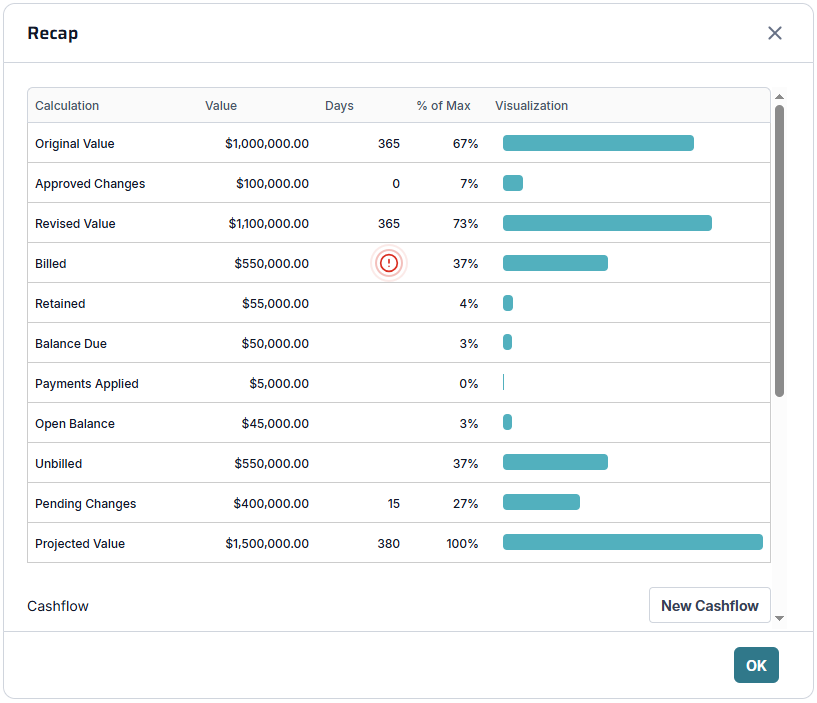Click the Original Value bar visualization
The height and width of the screenshot is (703, 817).
598,143
